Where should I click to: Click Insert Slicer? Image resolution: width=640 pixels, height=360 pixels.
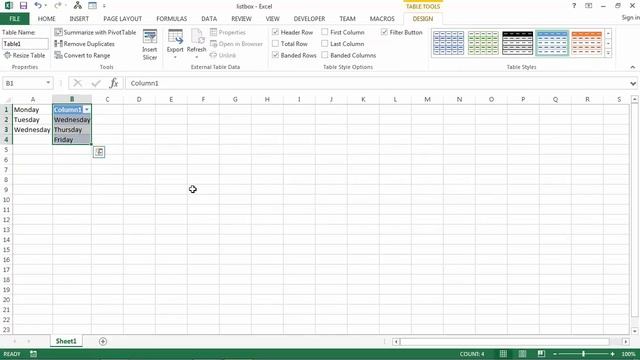150,45
